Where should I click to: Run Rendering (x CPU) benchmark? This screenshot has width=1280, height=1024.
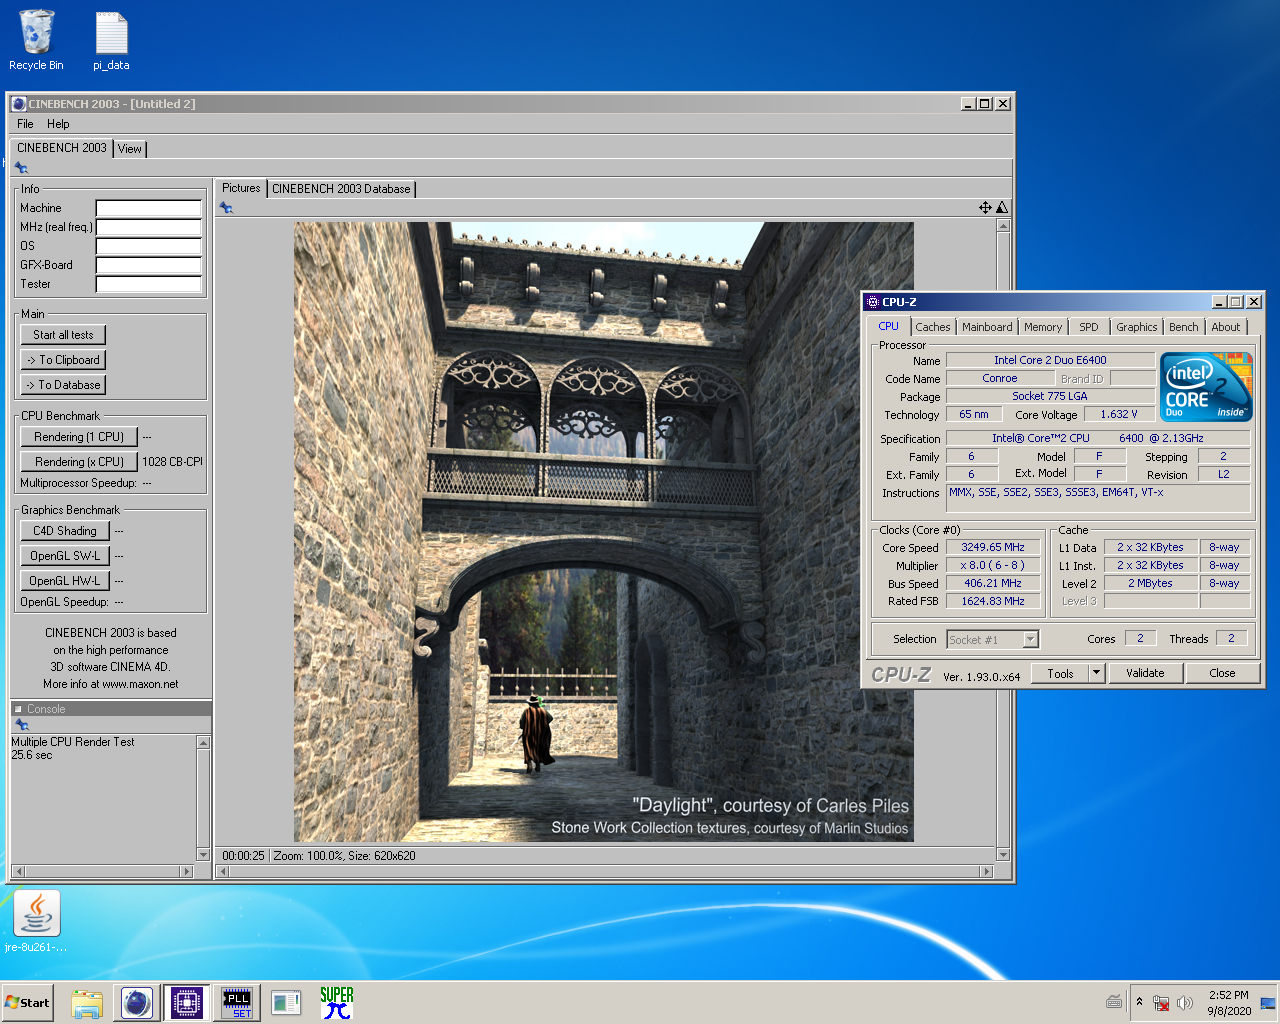coord(79,462)
